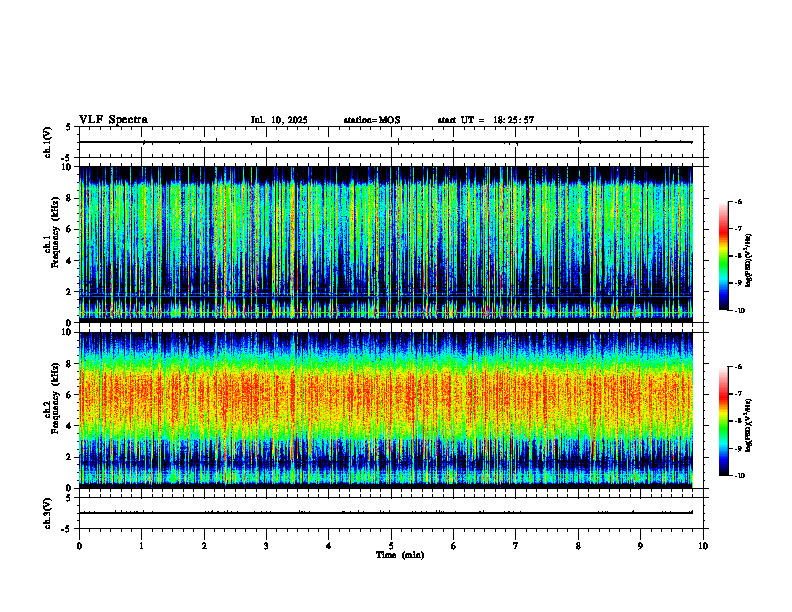Click the "-10" label on the upper colorbar
This screenshot has height=612, width=792.
739,311
